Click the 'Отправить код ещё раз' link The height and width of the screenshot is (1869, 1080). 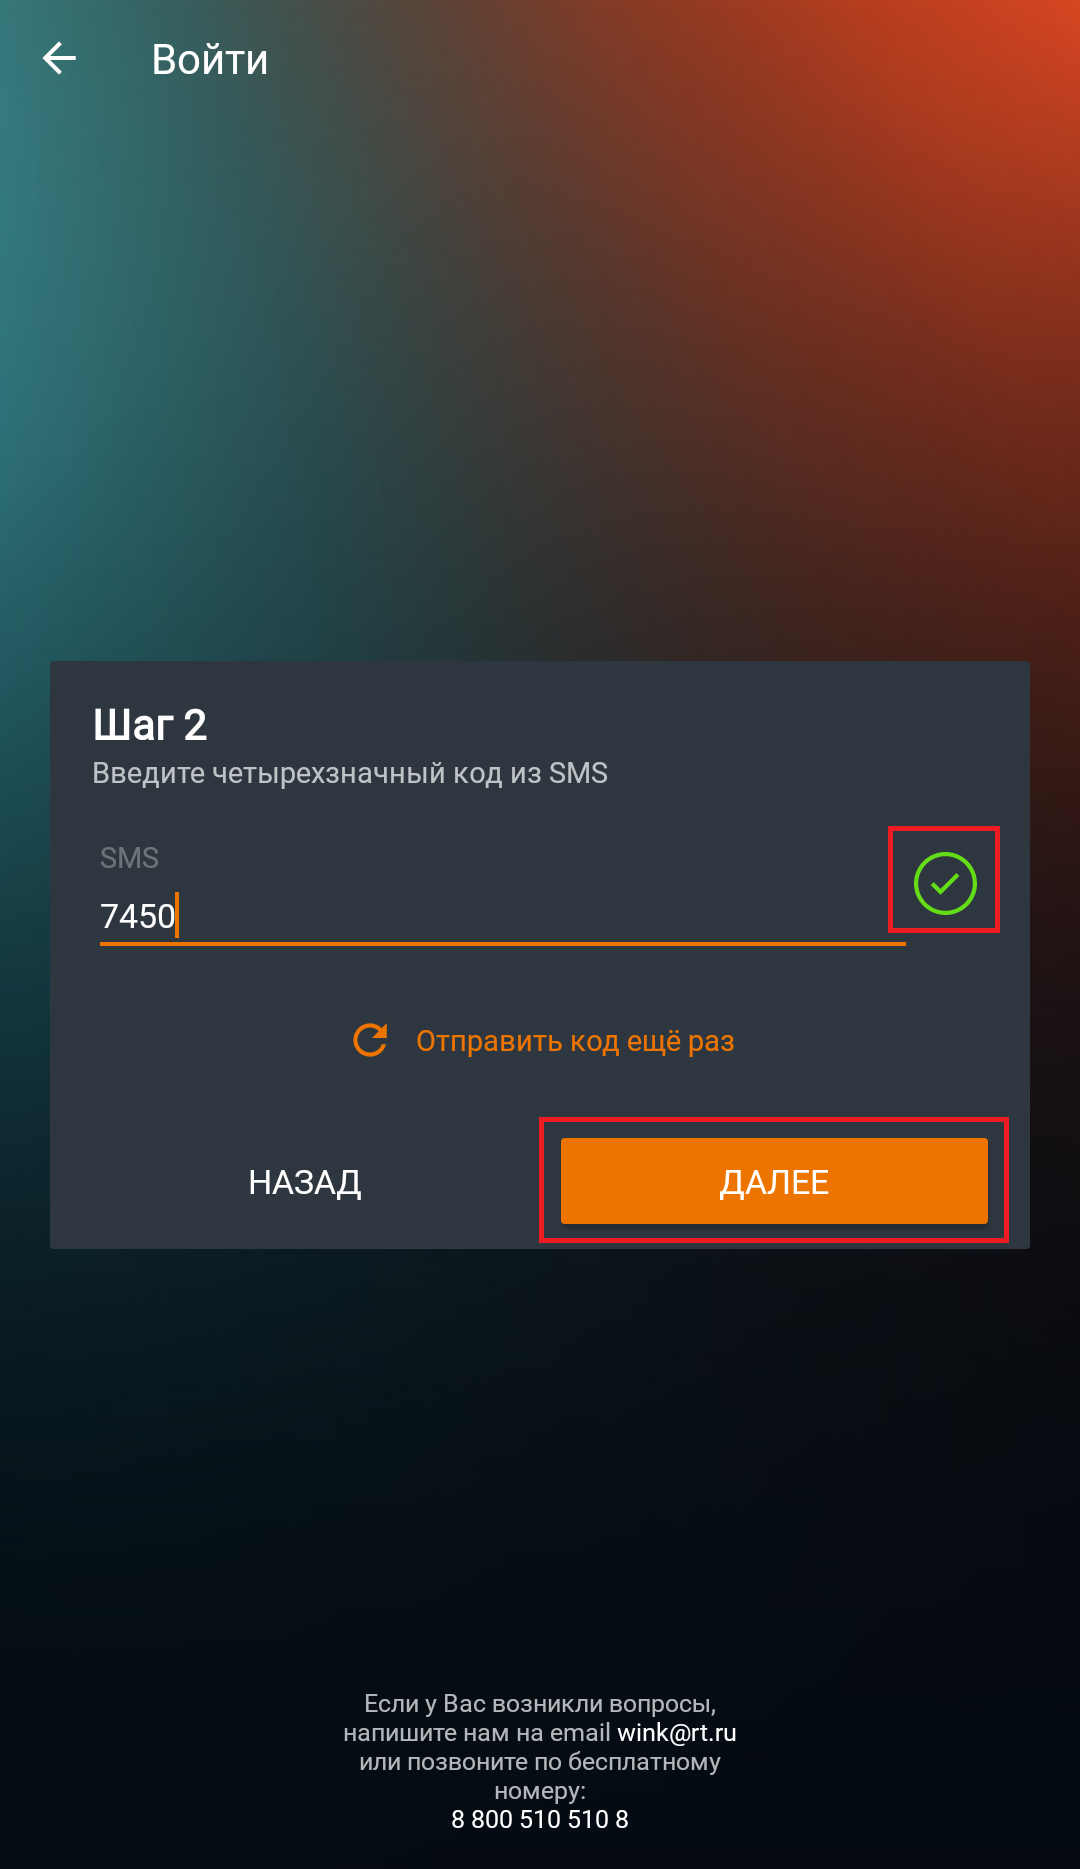pos(575,1041)
